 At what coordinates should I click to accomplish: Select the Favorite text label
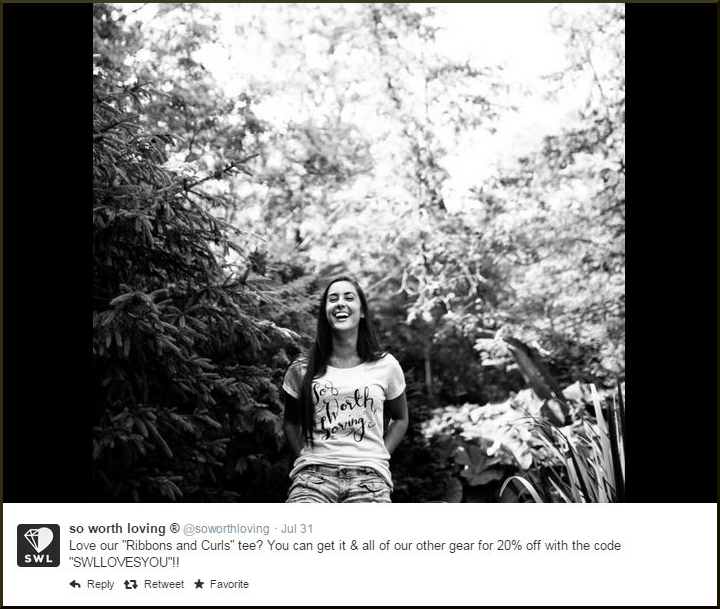[229, 584]
